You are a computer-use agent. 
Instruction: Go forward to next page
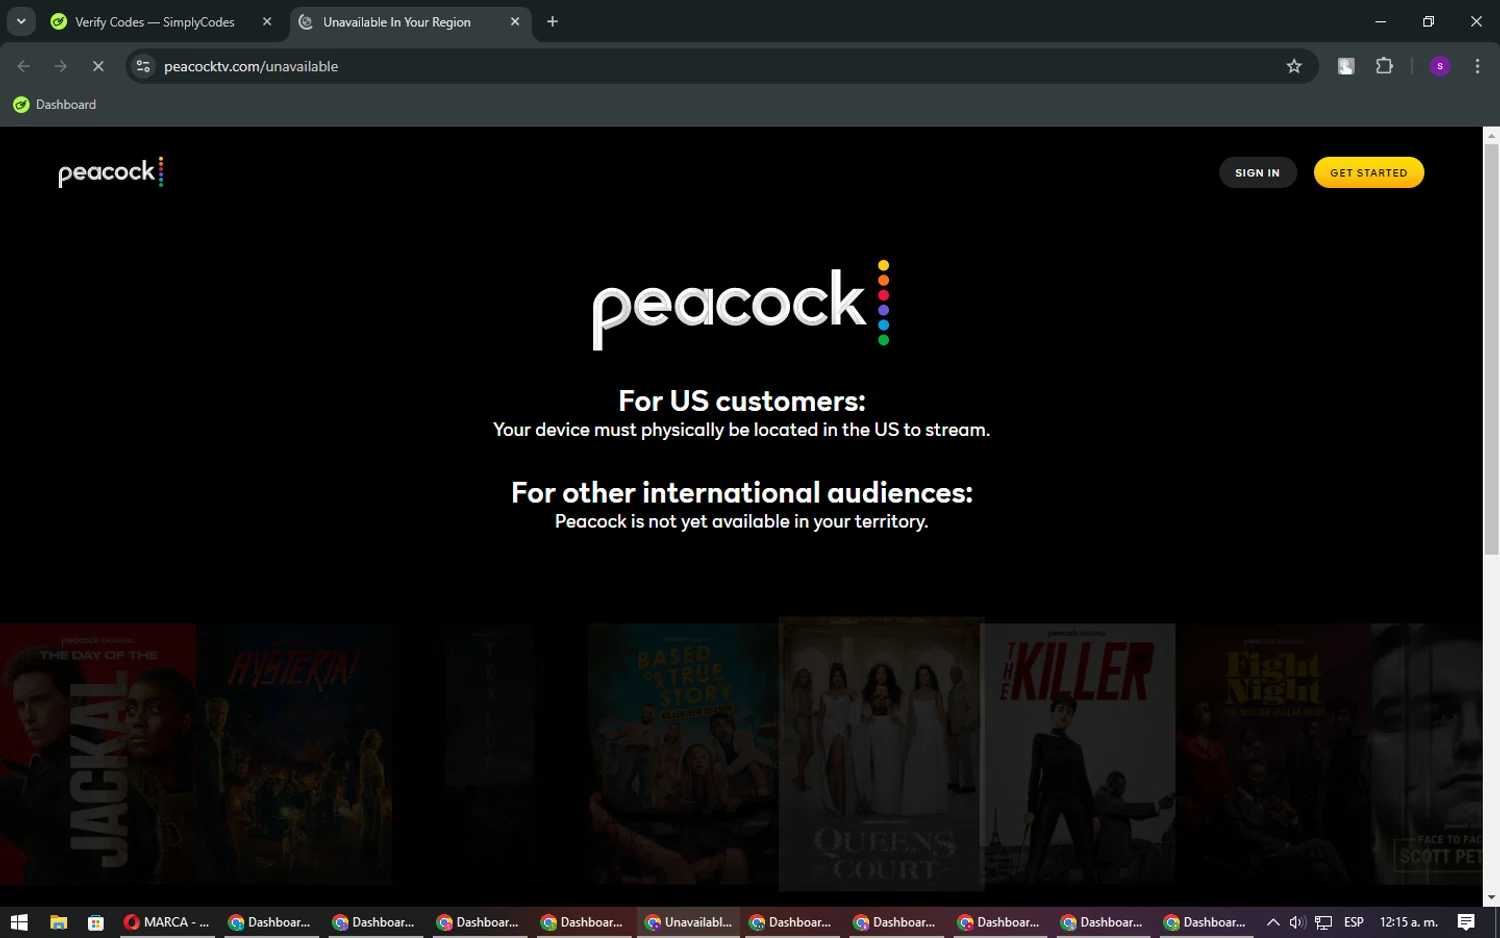pos(61,66)
